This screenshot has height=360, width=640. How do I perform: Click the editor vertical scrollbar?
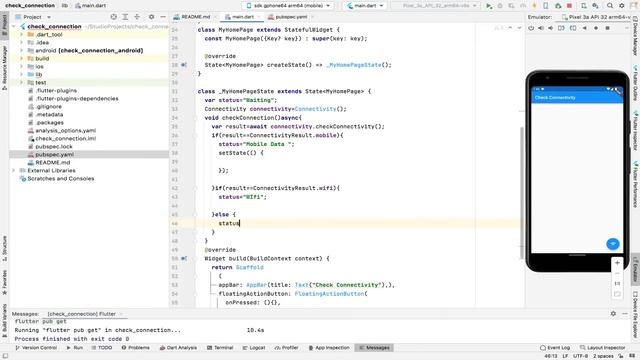pos(522,192)
